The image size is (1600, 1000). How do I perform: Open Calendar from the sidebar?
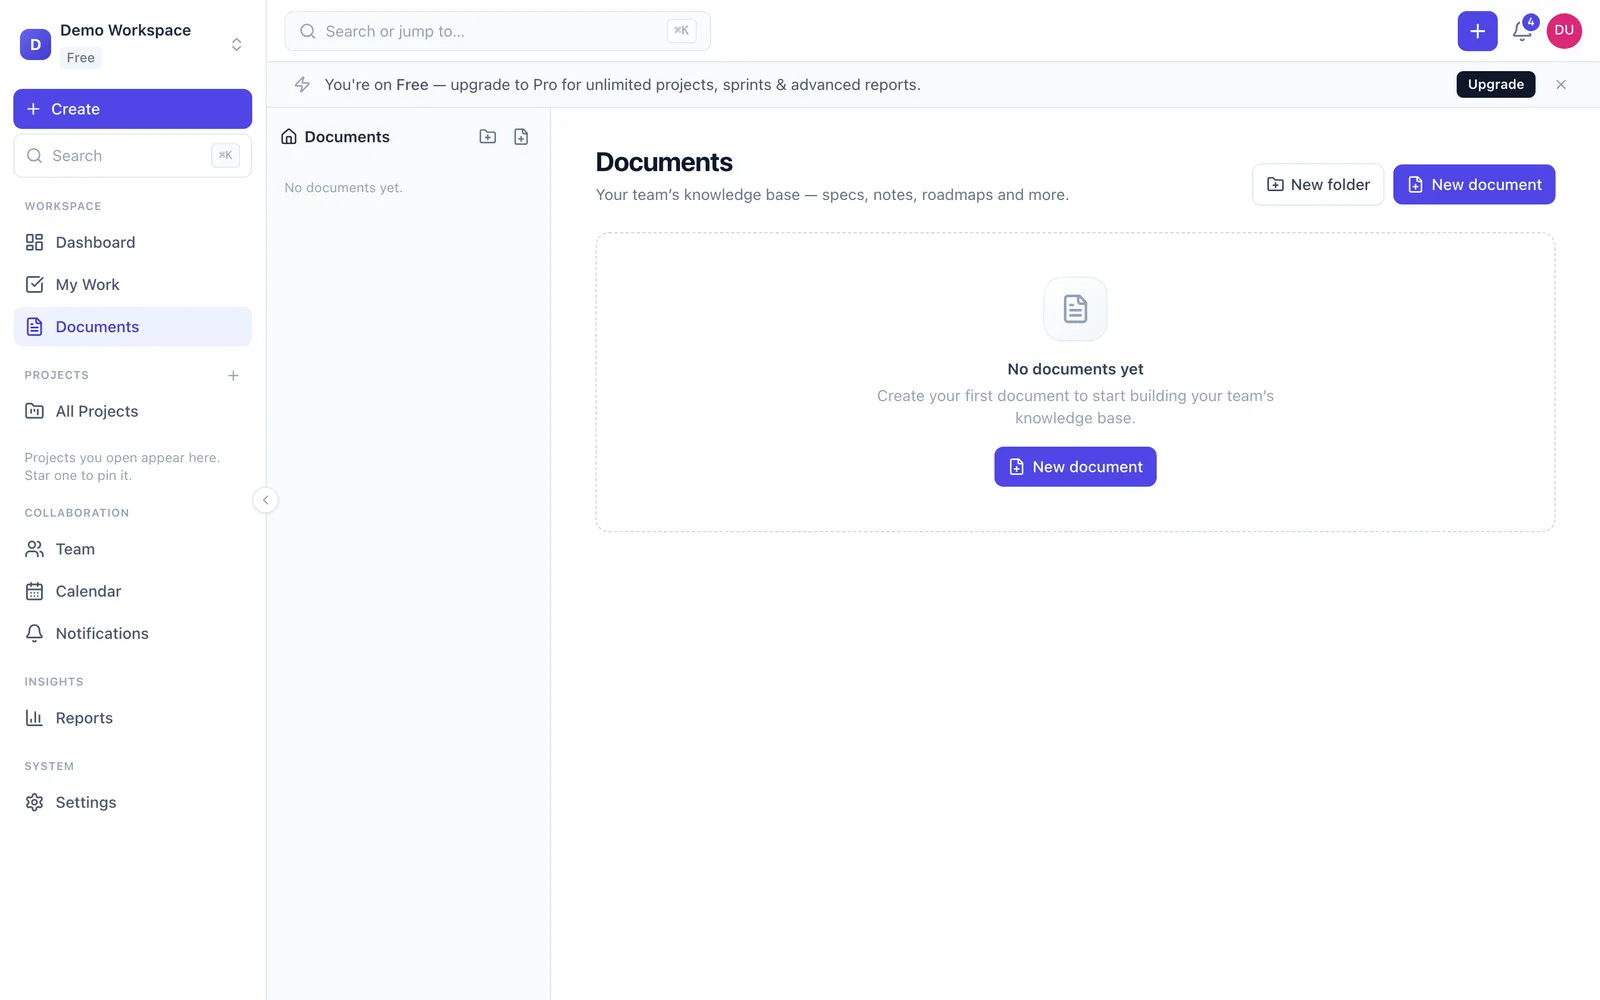point(132,591)
